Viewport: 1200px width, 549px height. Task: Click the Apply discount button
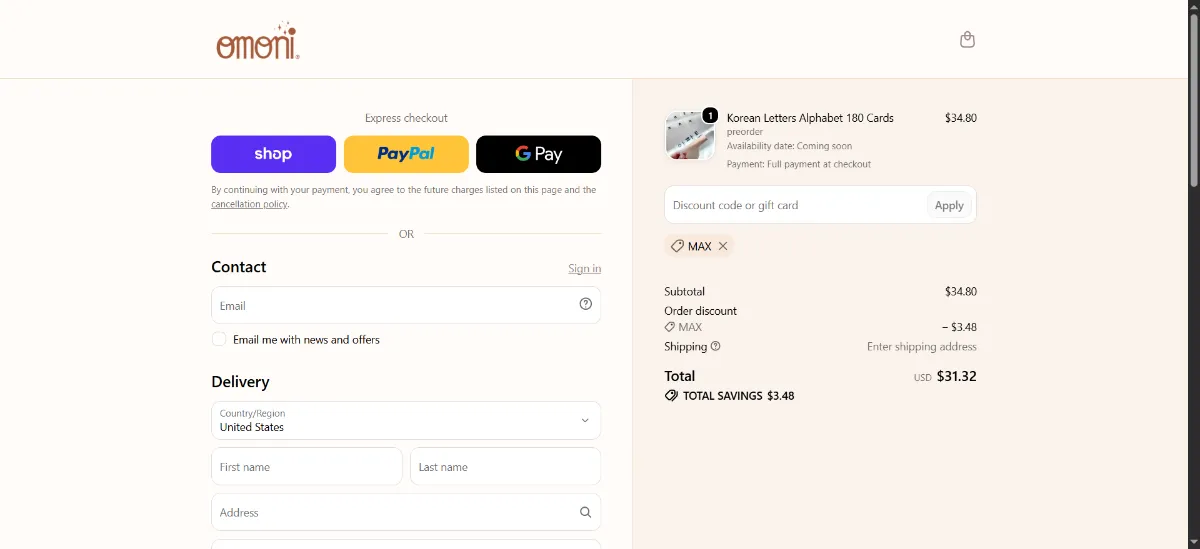point(949,205)
